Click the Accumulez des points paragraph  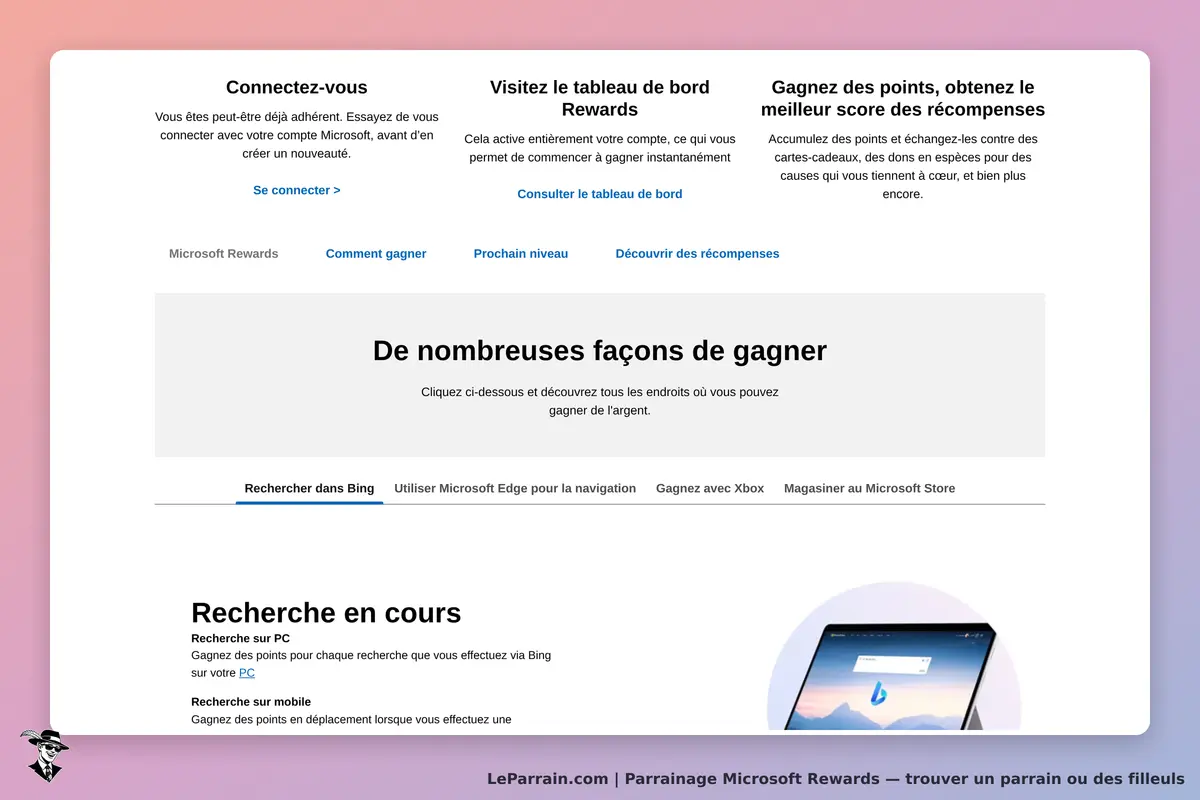pyautogui.click(x=903, y=166)
